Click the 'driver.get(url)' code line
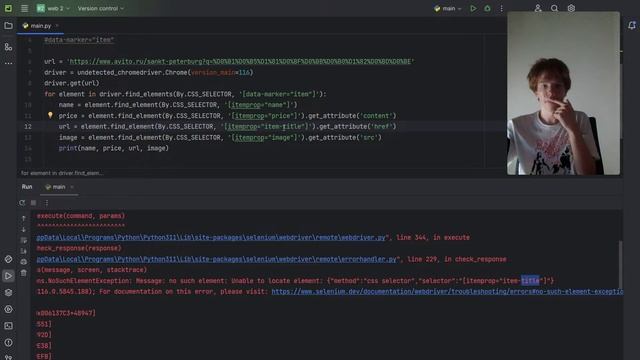 (x=72, y=83)
